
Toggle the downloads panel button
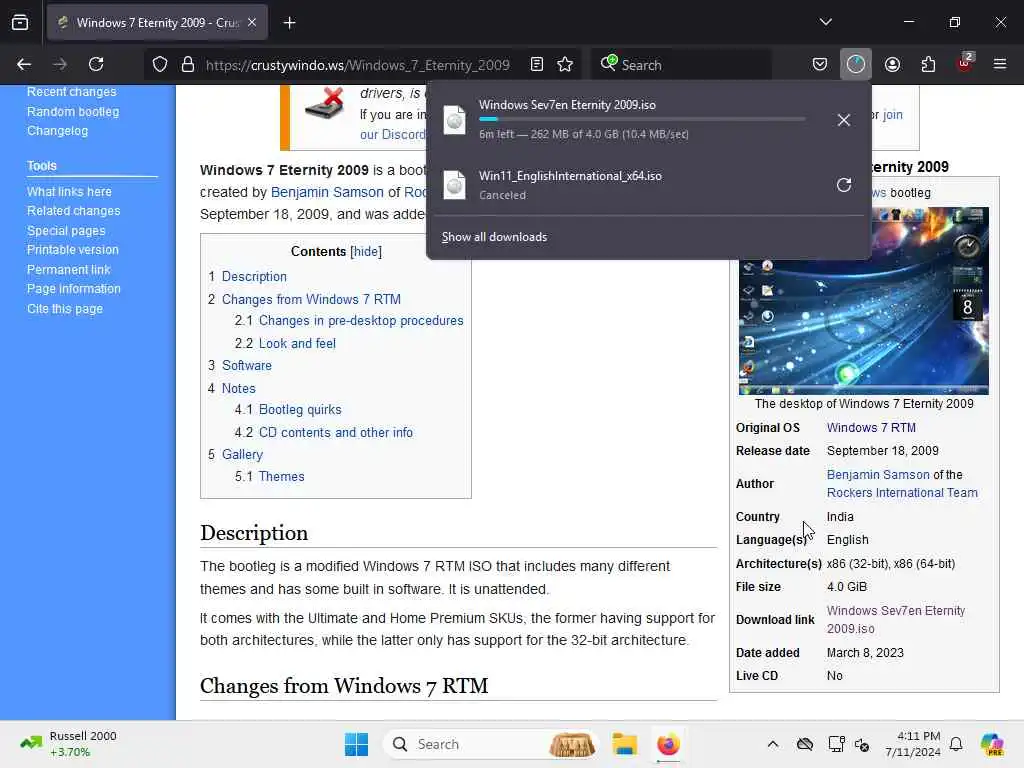point(856,64)
